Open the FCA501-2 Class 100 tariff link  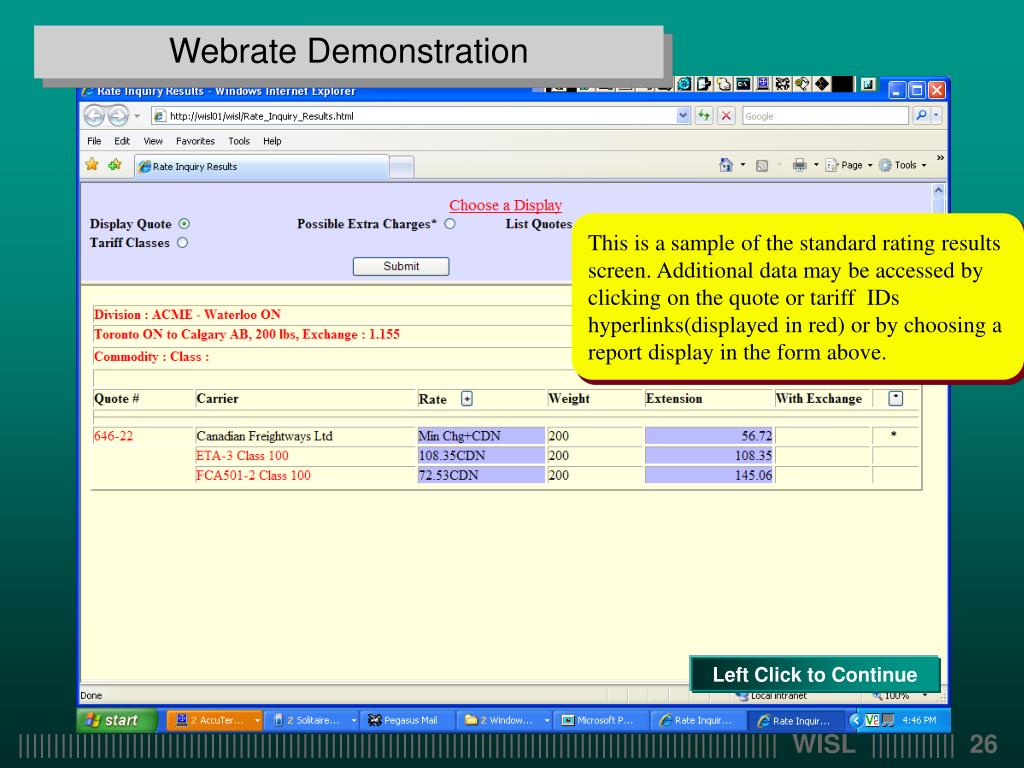click(x=253, y=475)
